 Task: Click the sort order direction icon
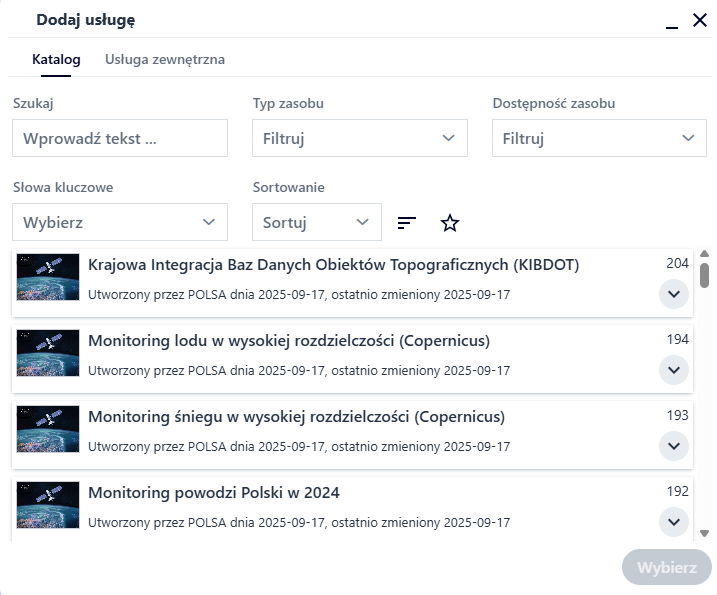click(x=406, y=223)
